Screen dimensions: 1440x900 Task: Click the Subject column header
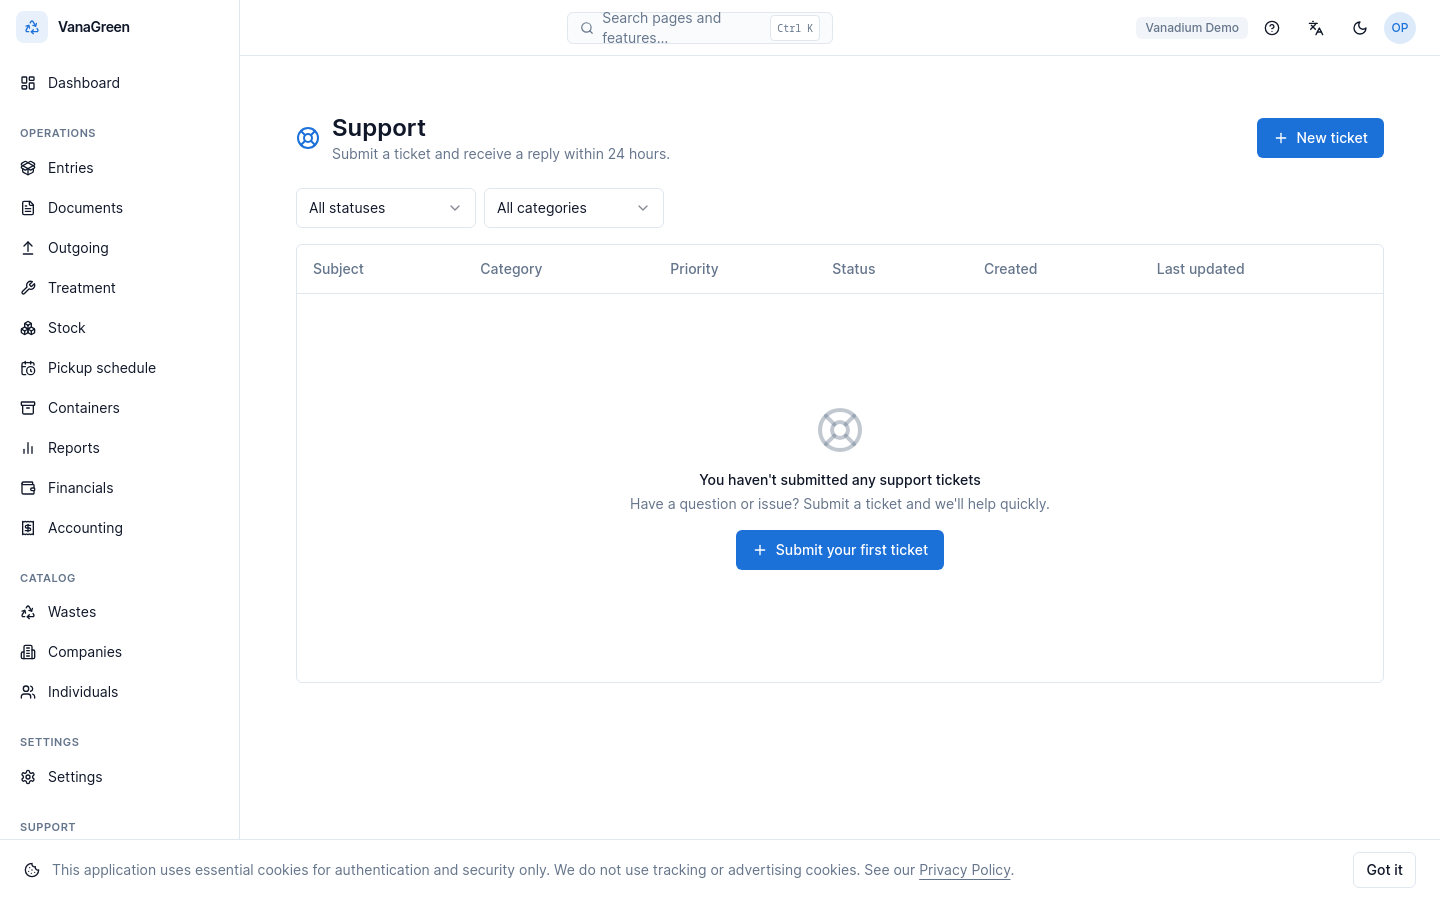point(338,269)
